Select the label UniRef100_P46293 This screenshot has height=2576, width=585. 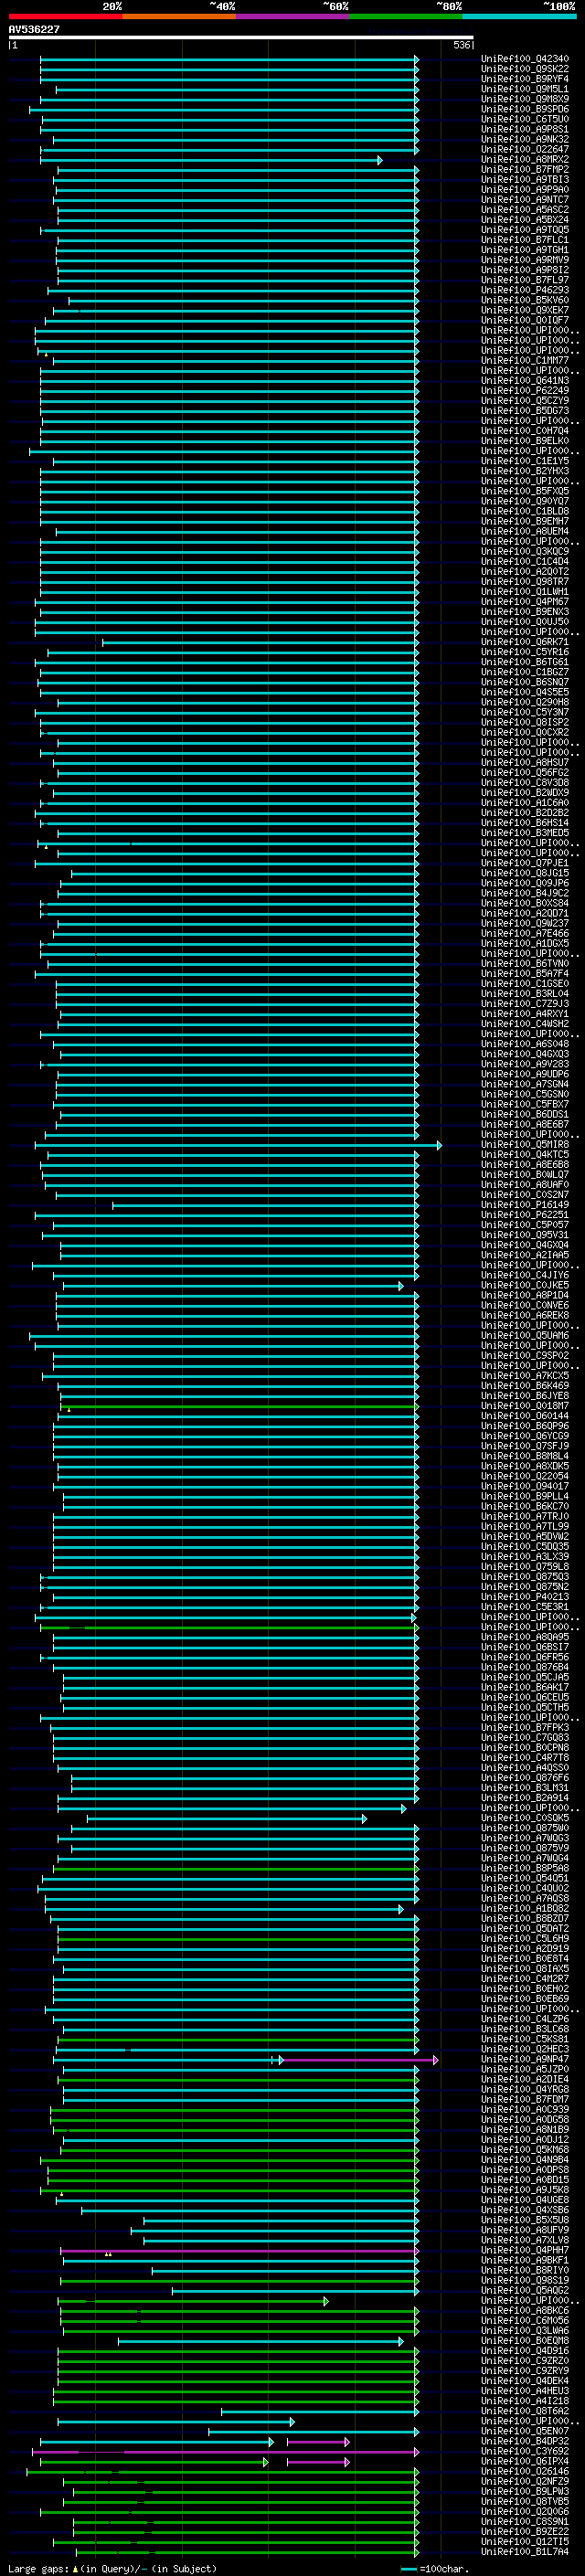[524, 290]
